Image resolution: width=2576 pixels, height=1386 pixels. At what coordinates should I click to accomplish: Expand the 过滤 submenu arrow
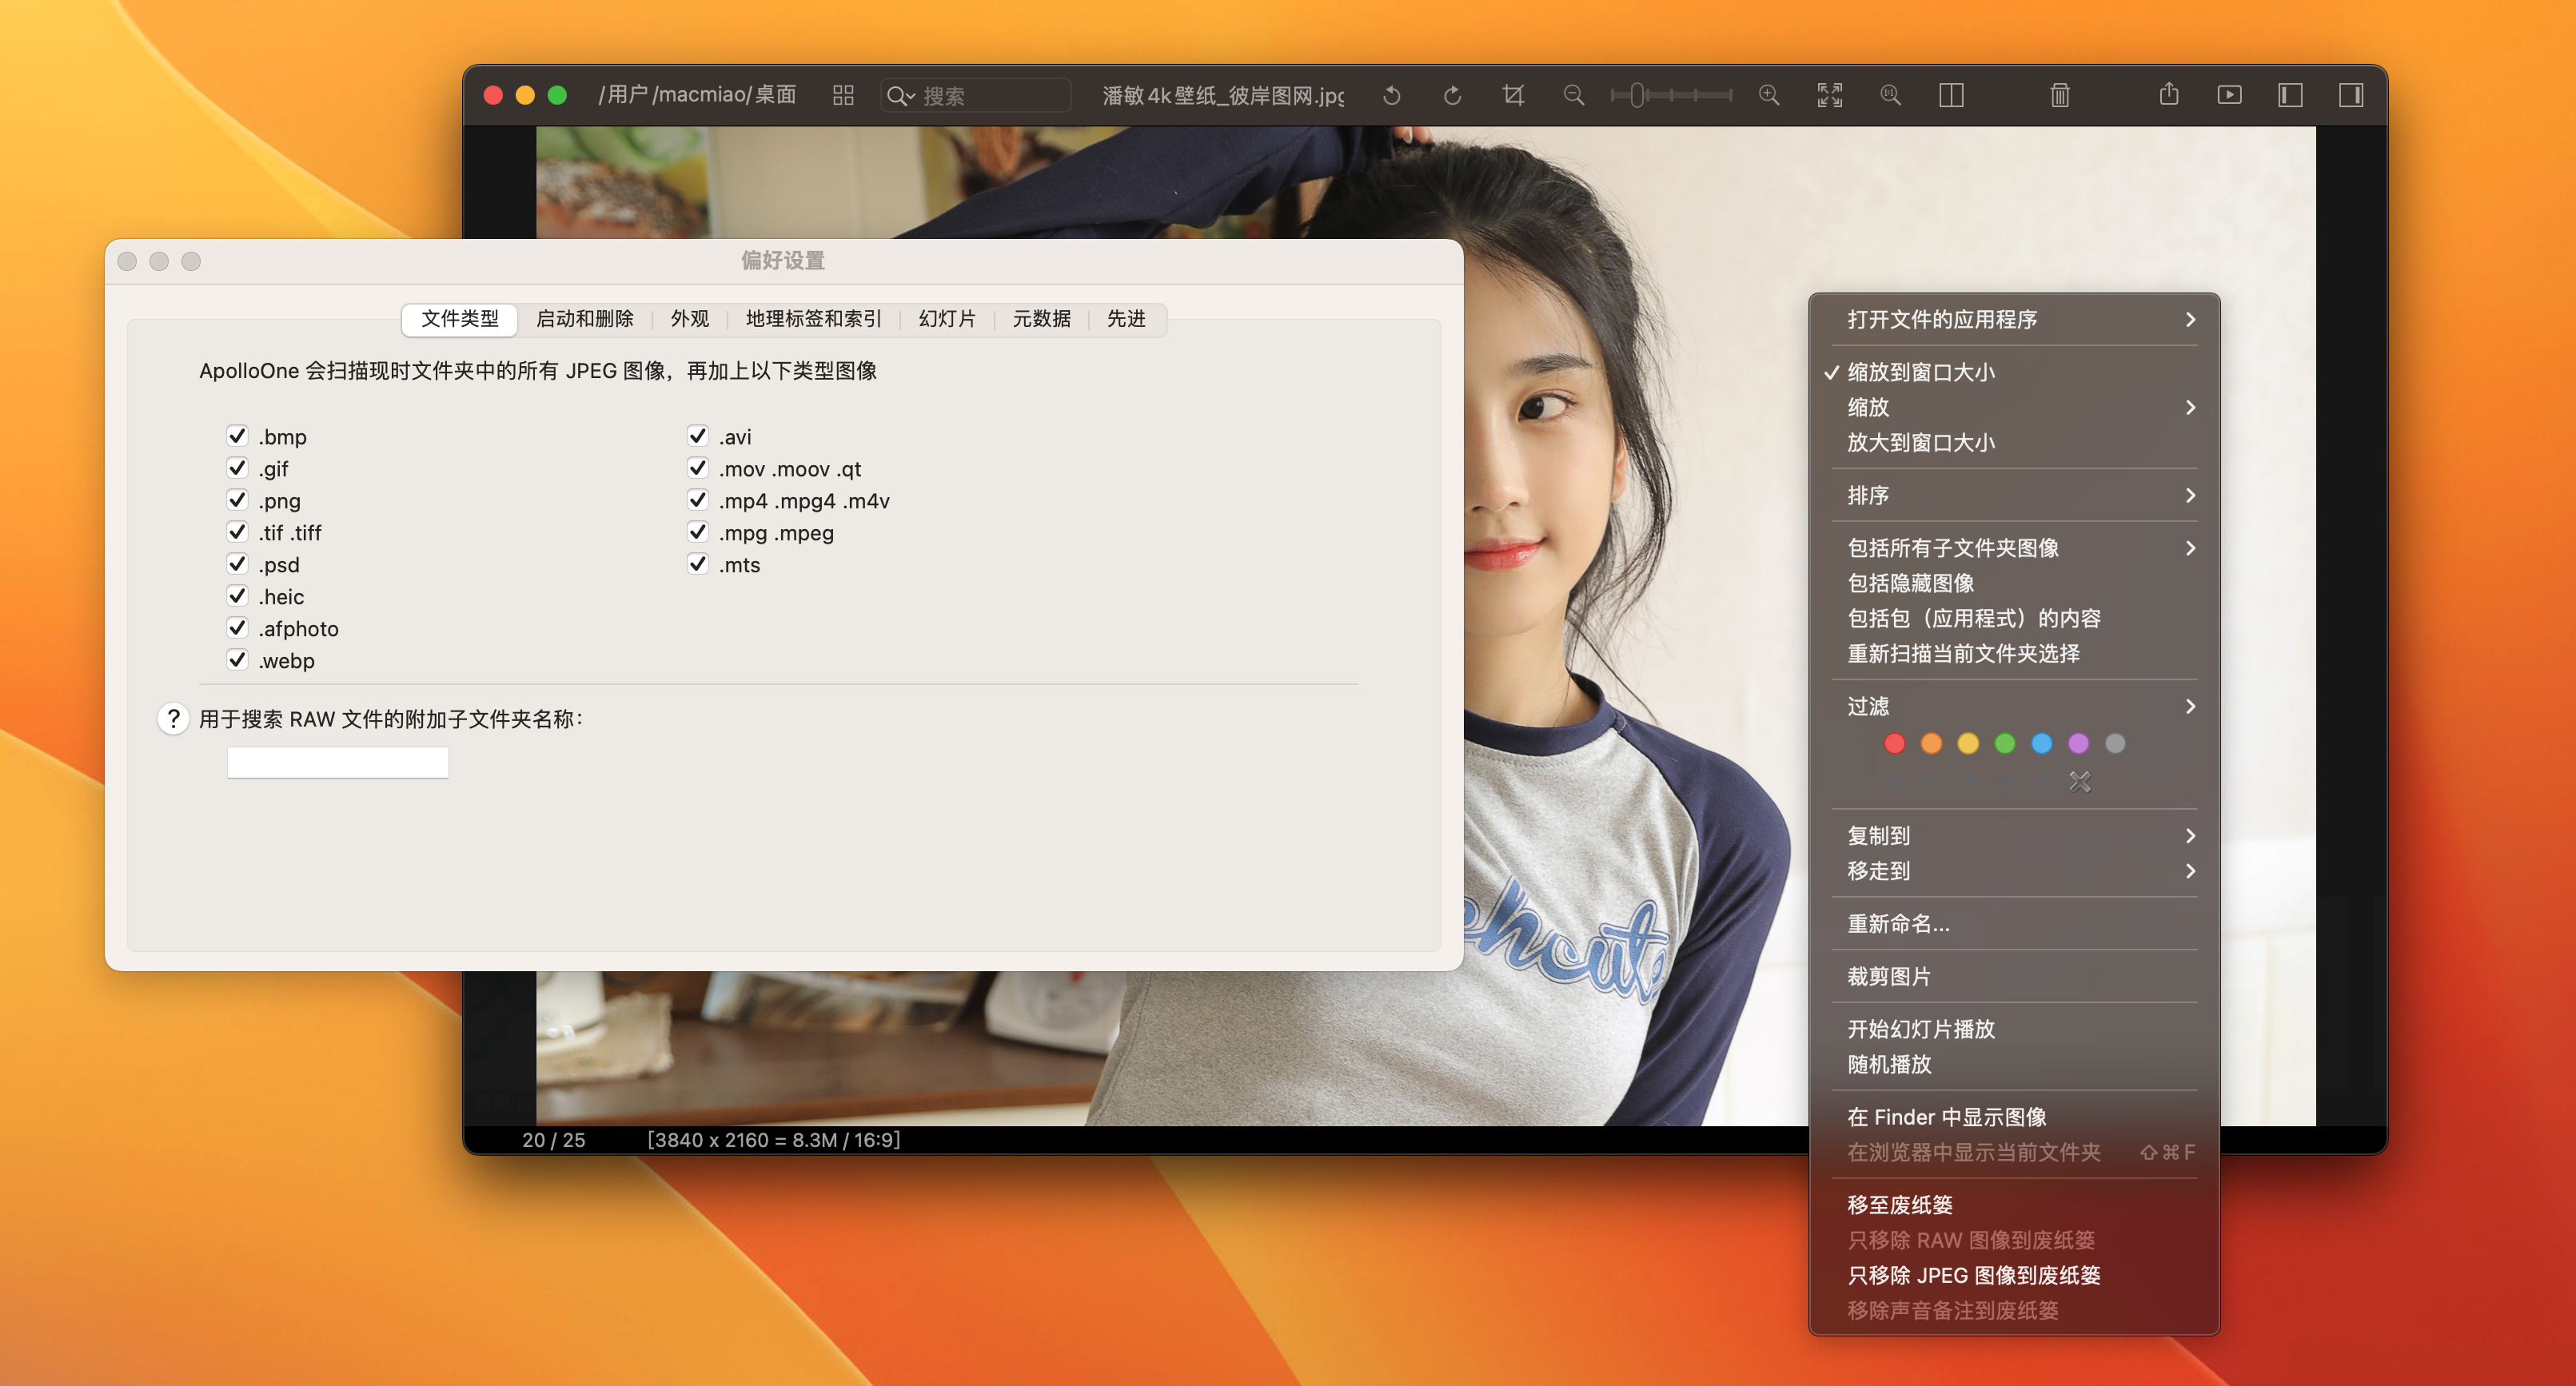coord(2190,706)
